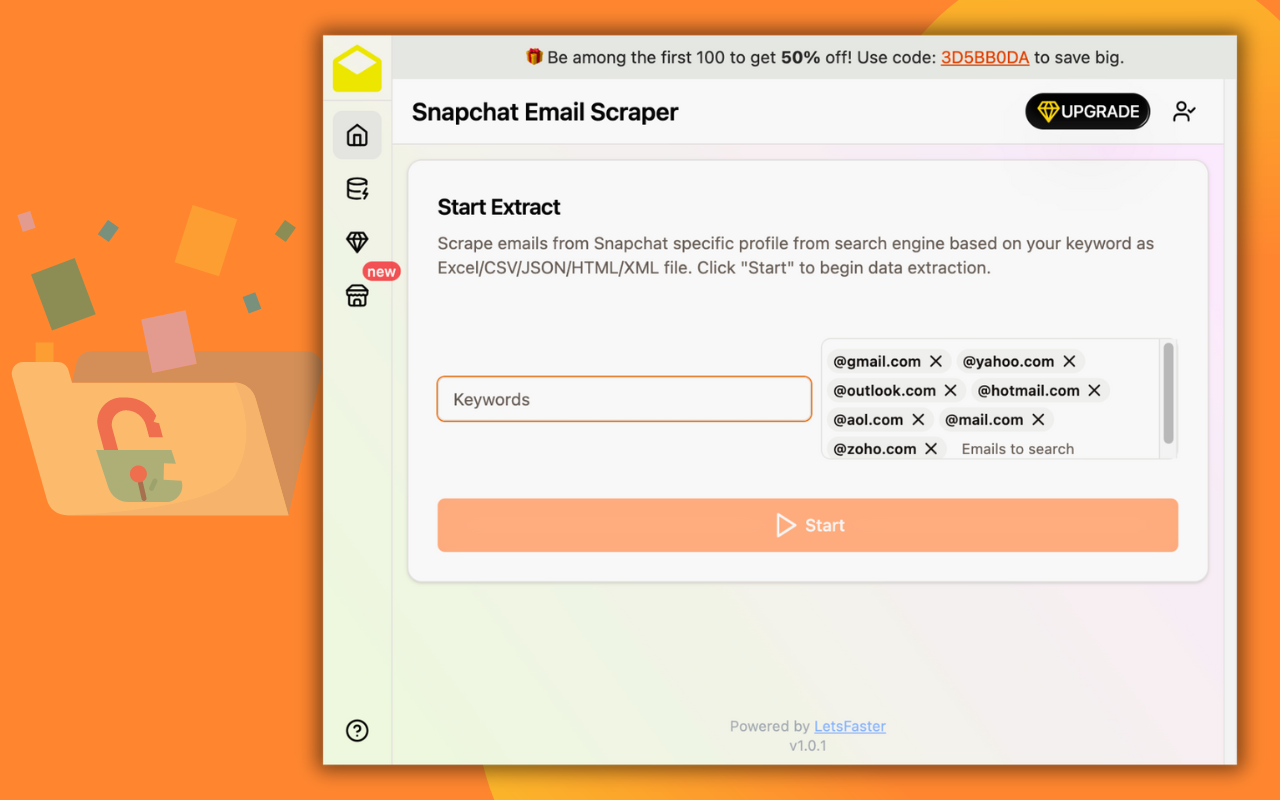The height and width of the screenshot is (800, 1280).
Task: Click promo code 3D5BB0DA link
Action: 985,57
